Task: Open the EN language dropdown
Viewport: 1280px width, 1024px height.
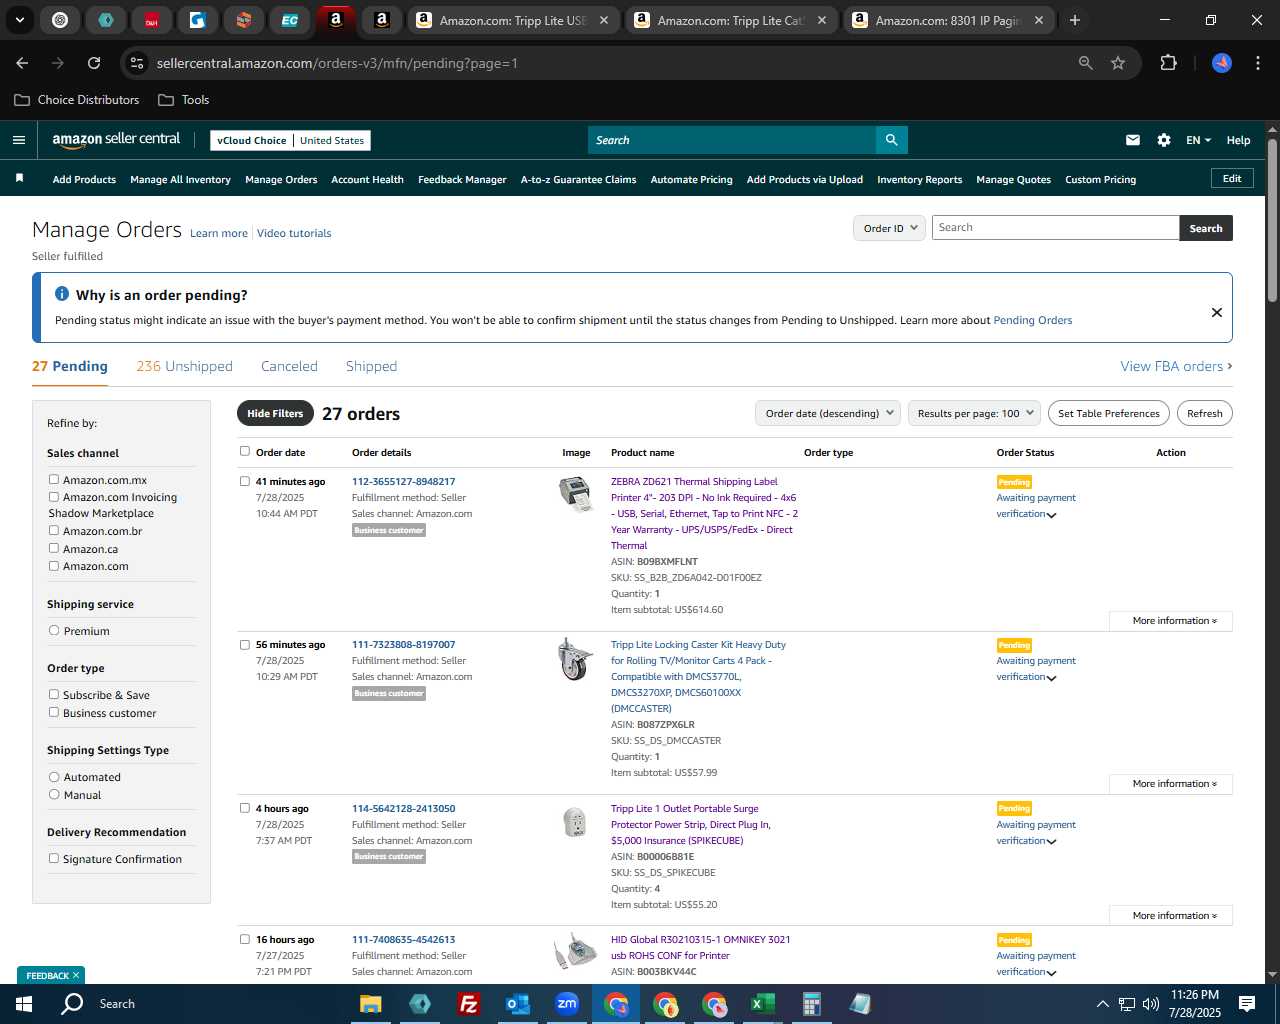Action: click(x=1198, y=140)
